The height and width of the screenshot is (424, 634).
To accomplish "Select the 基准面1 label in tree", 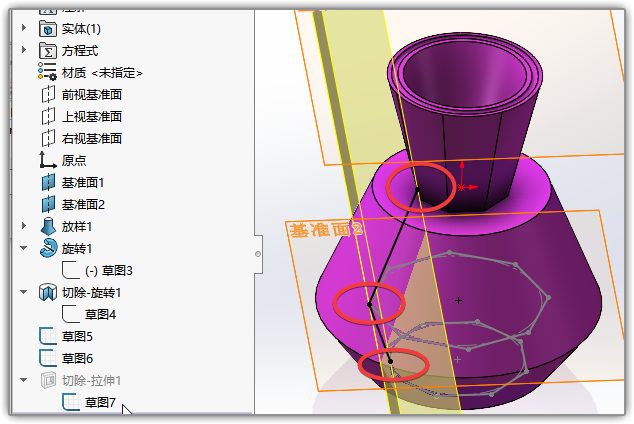I will tap(83, 183).
